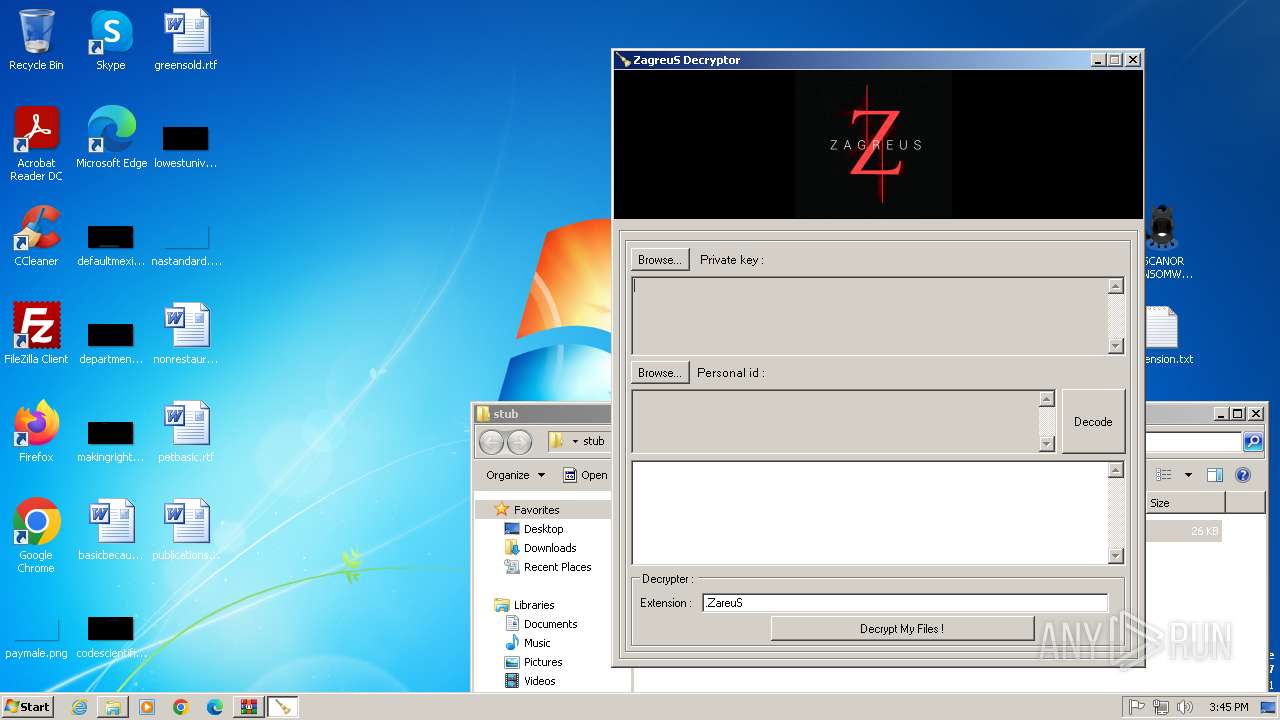This screenshot has width=1280, height=720.
Task: Select the codescientifi... desktop file
Action: [x=111, y=638]
